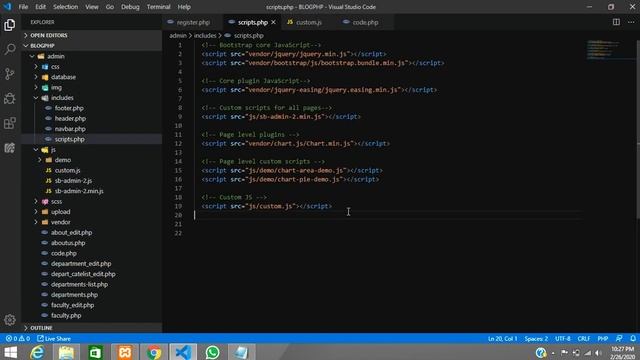
Task: Select language mode PHP in status bar
Action: coord(603,339)
